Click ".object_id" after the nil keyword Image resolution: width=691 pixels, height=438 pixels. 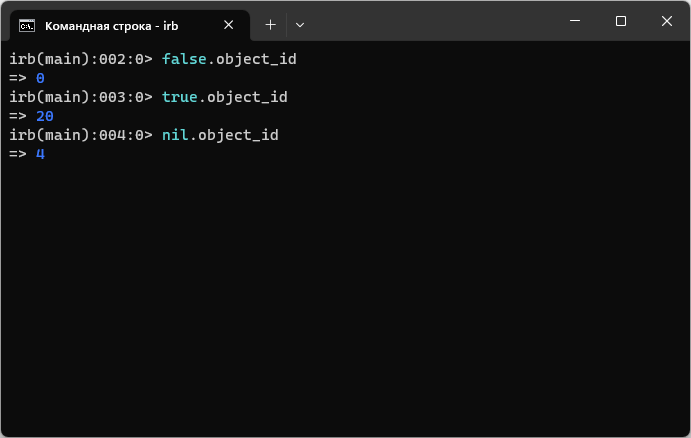point(233,135)
